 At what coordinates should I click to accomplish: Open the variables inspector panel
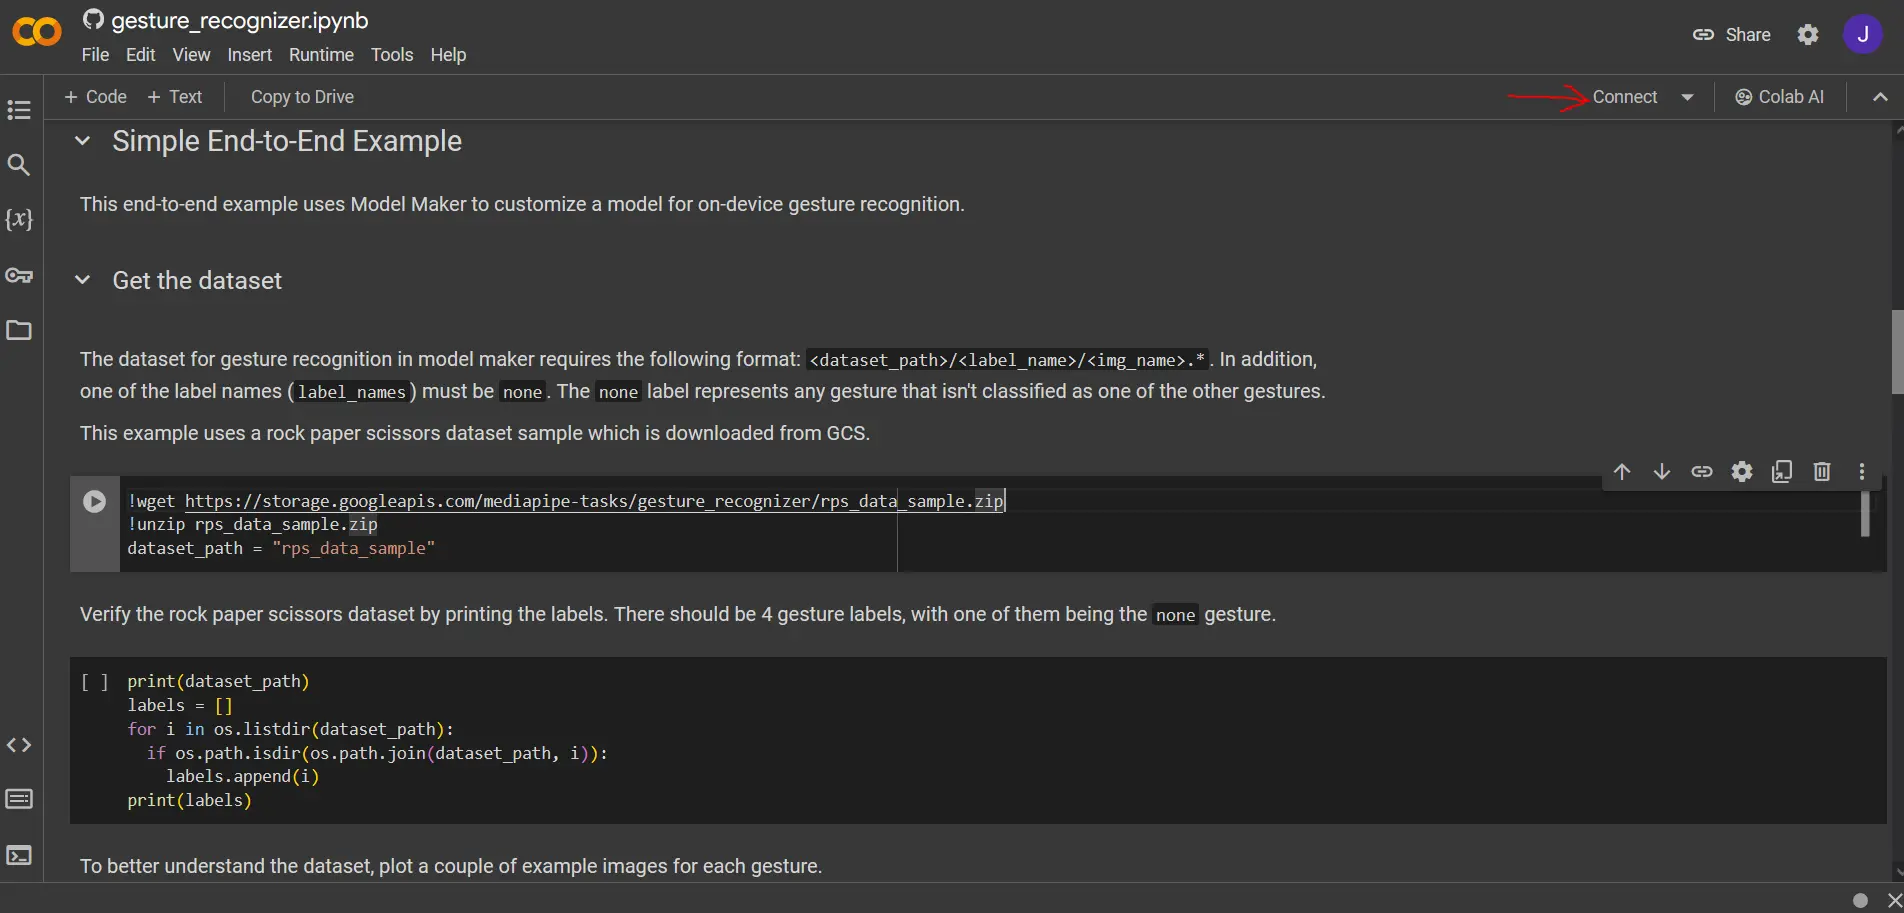(19, 219)
